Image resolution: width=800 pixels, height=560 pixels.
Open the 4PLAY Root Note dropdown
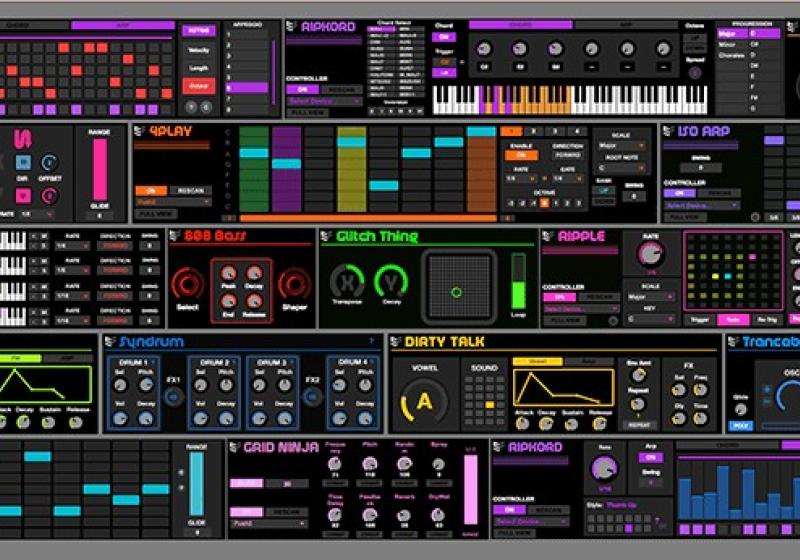621,168
